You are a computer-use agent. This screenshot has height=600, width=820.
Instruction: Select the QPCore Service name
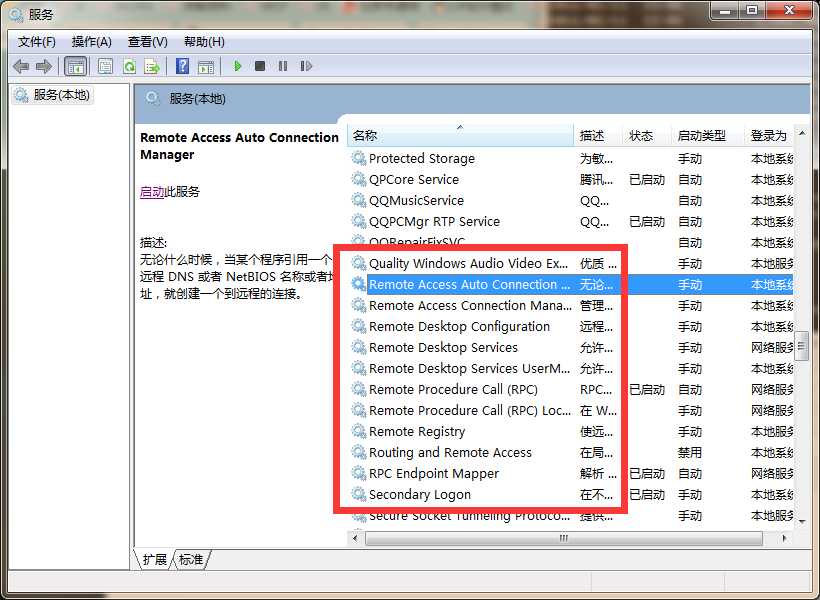(x=414, y=179)
